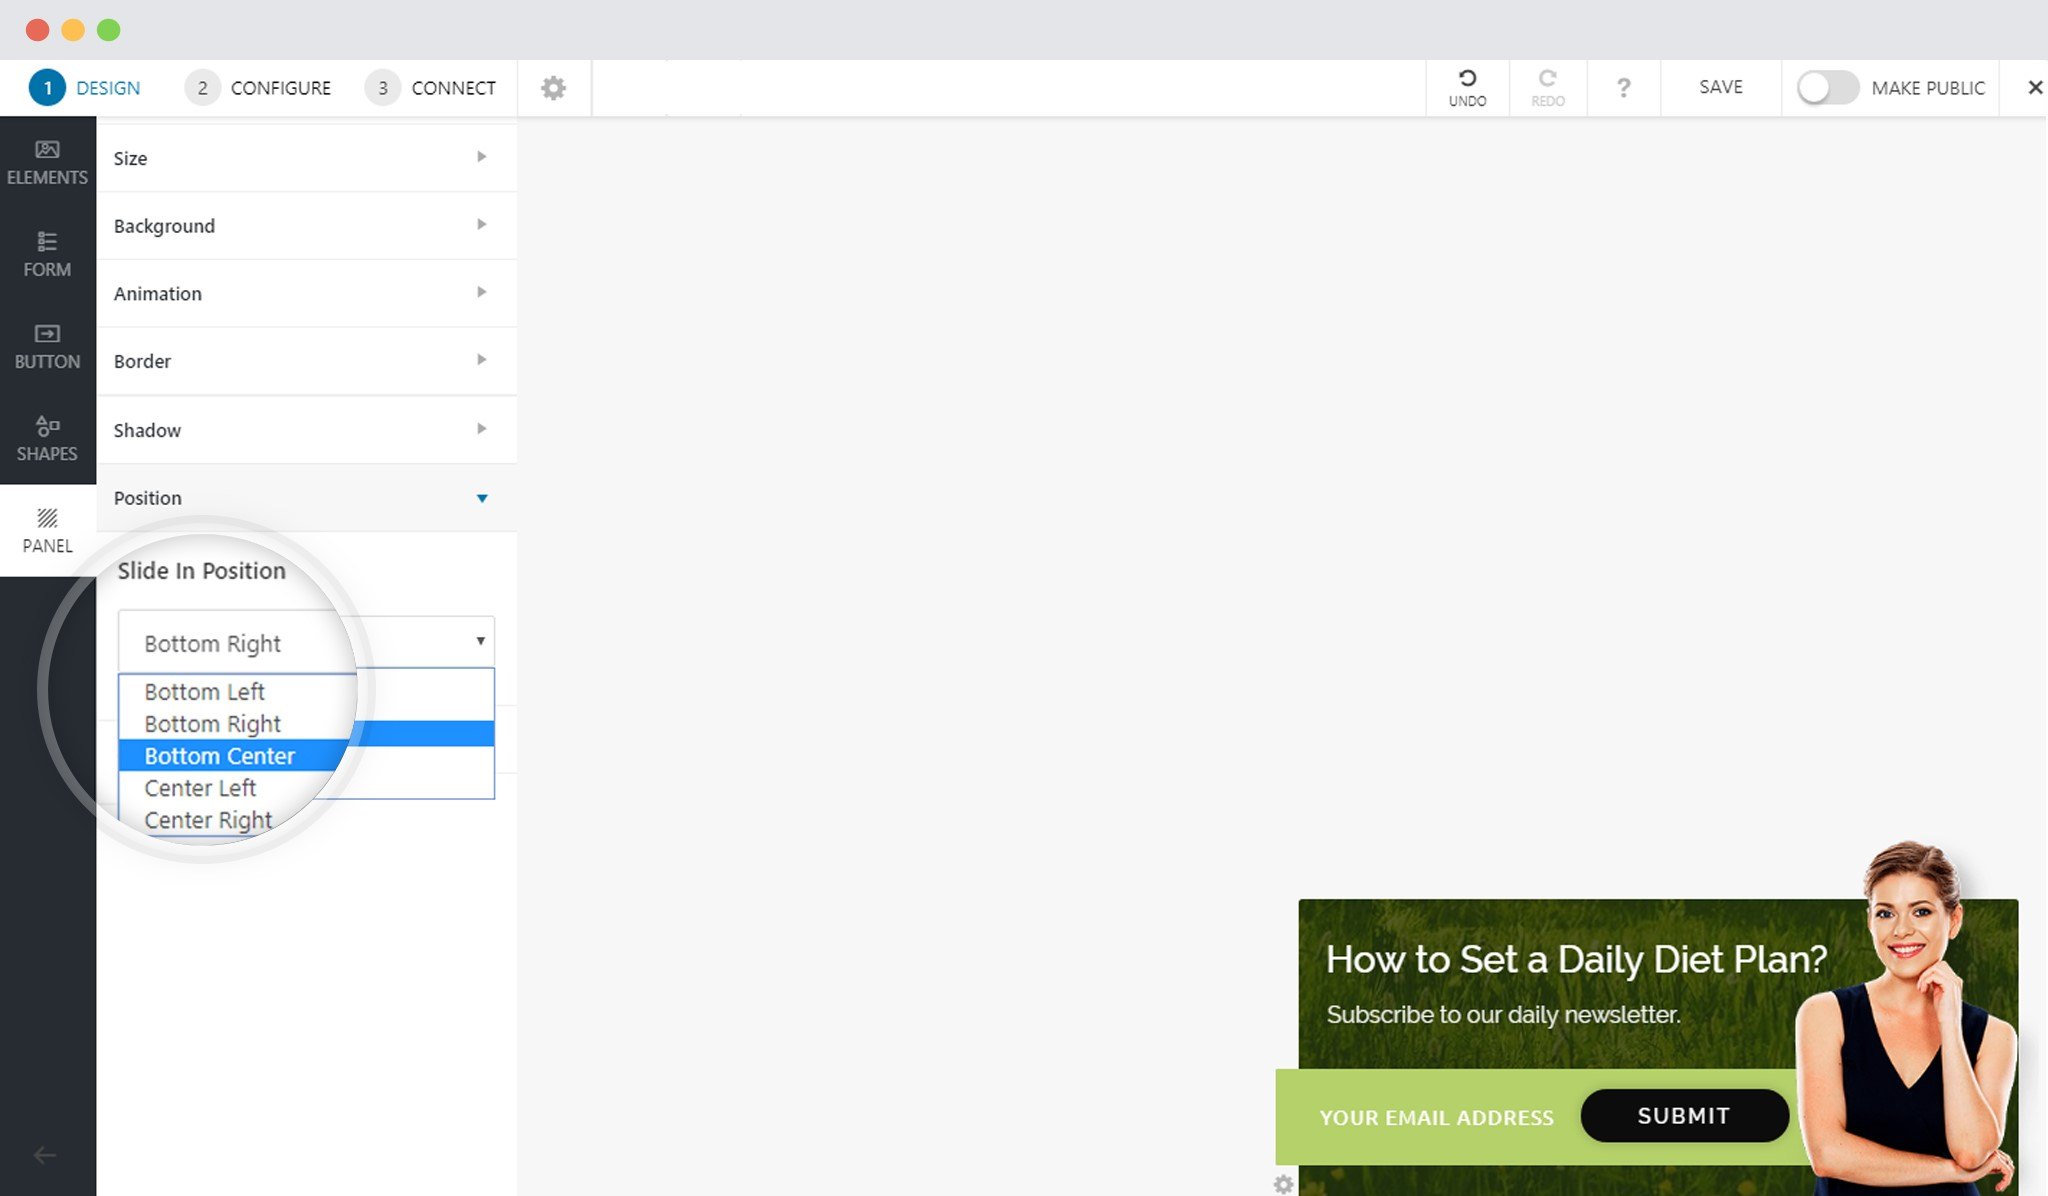Open the help question mark
This screenshot has width=2048, height=1196.
(1623, 88)
